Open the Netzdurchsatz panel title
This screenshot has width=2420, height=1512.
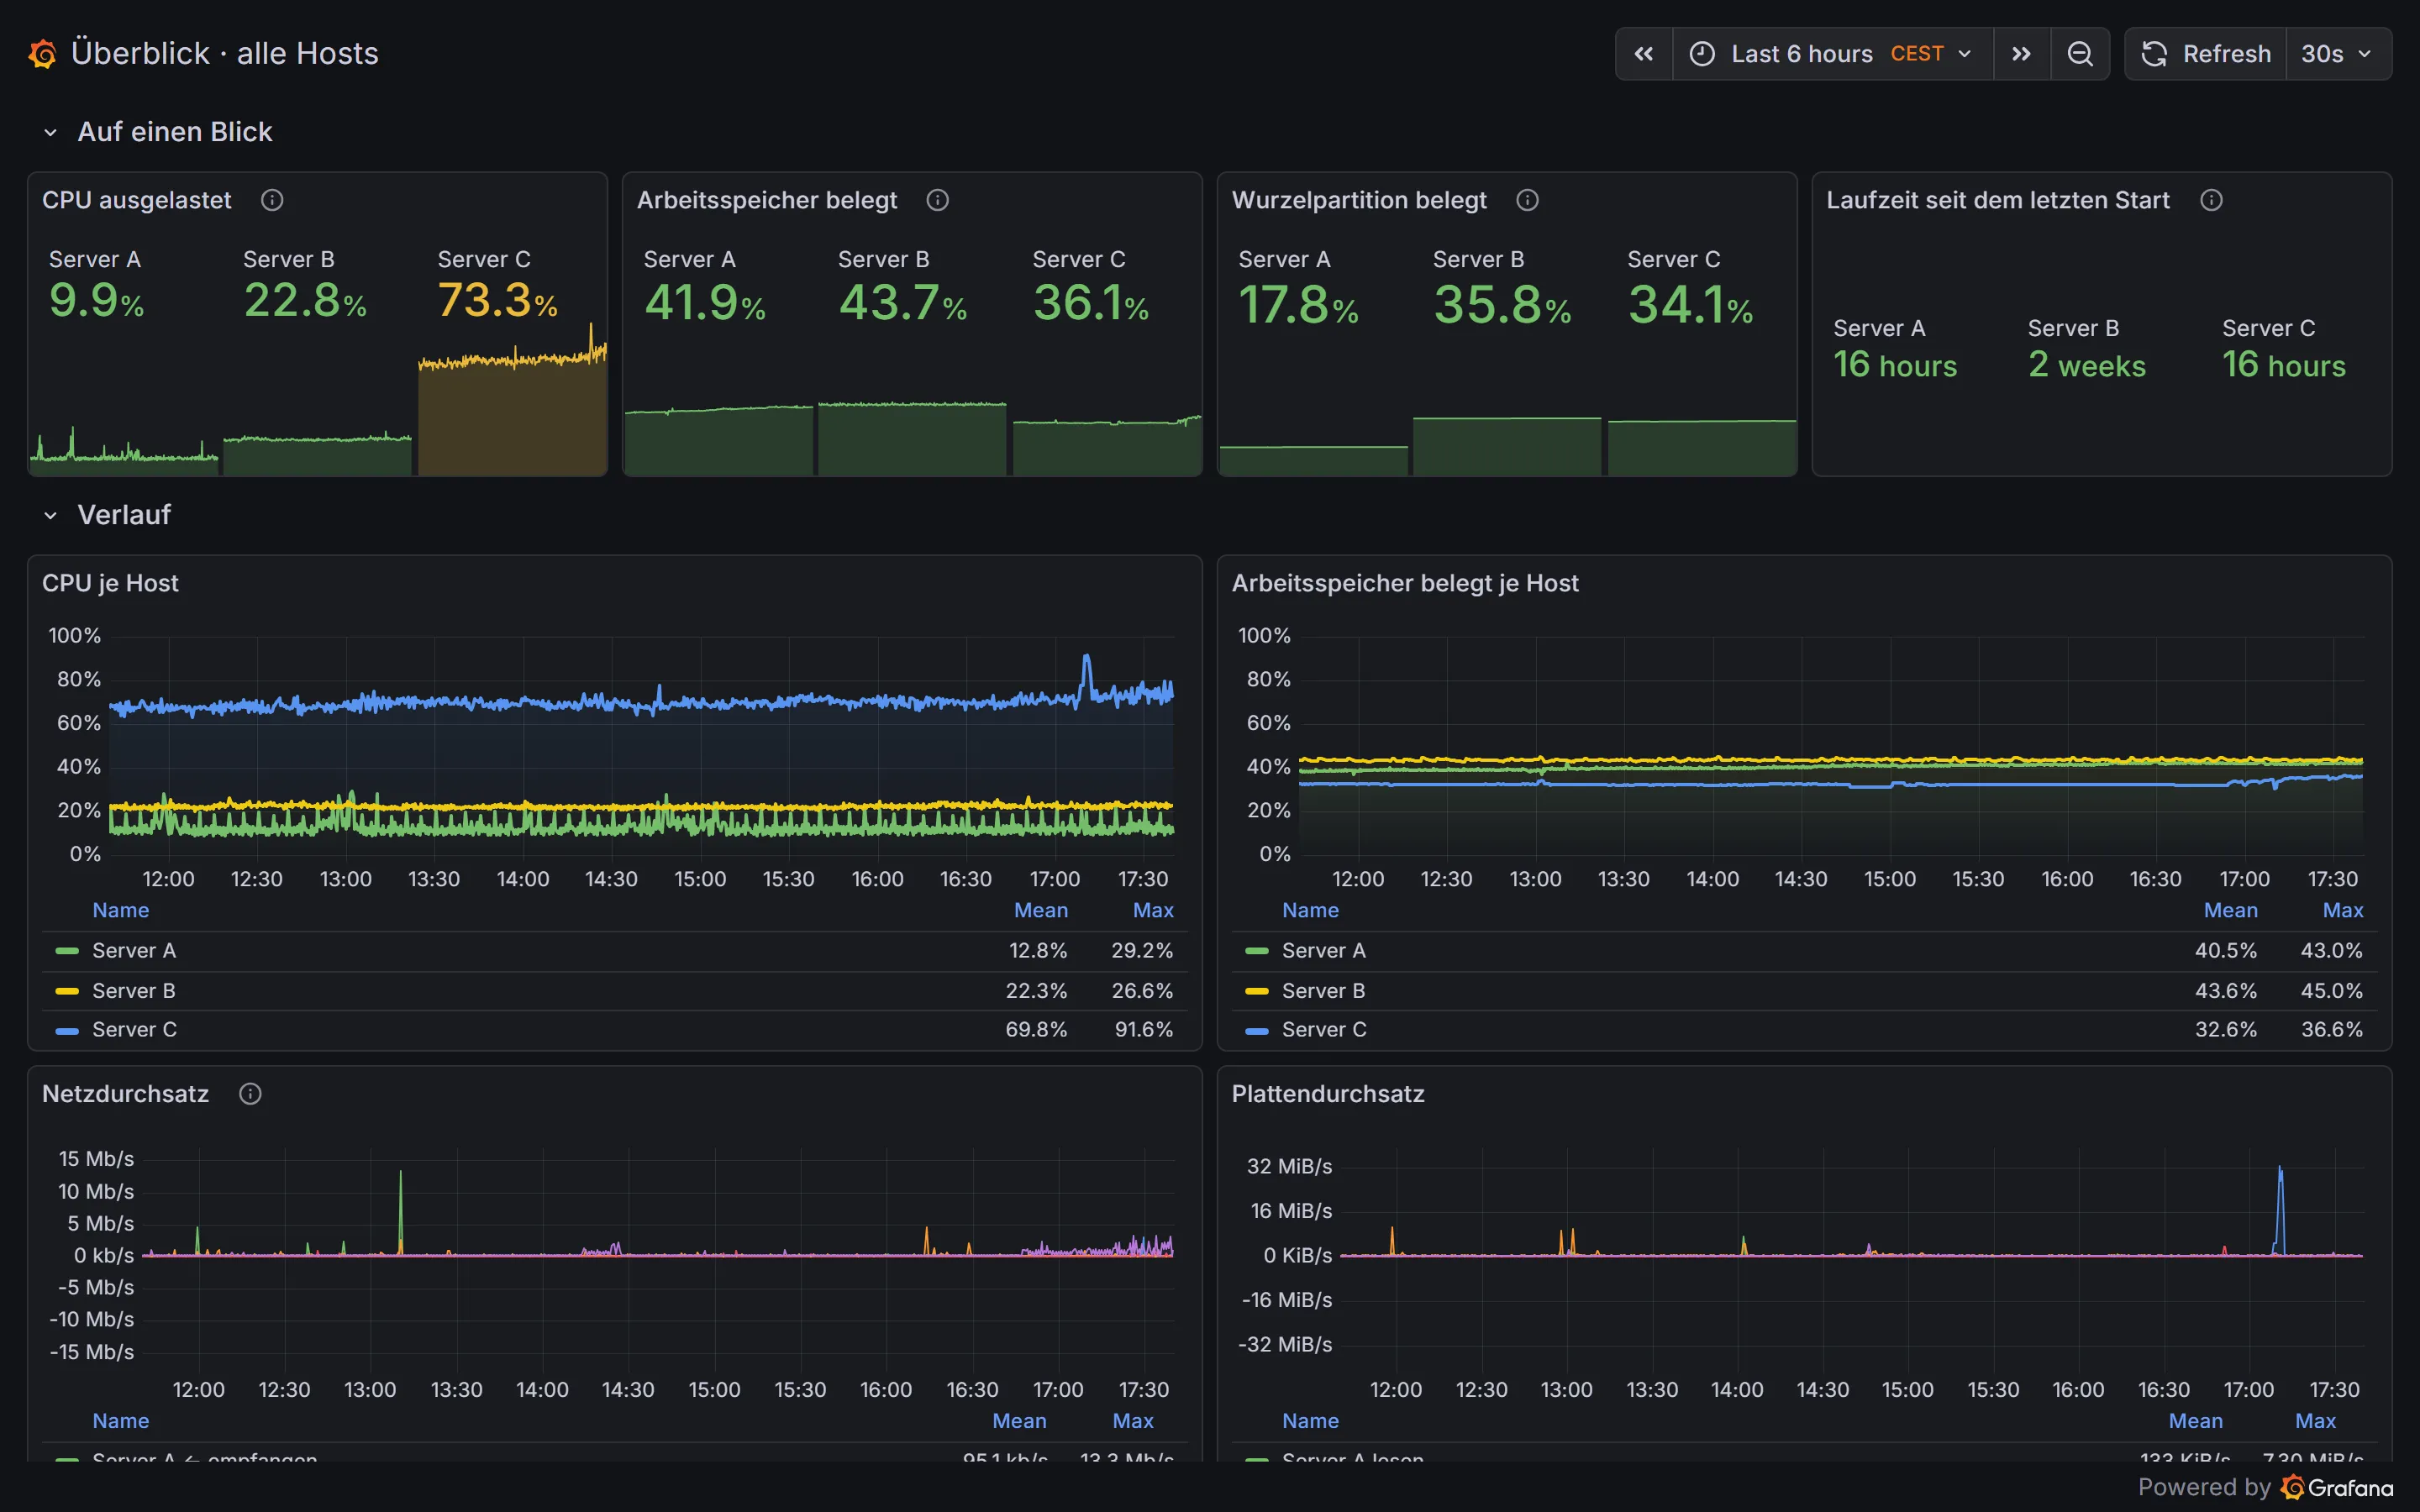point(125,1094)
